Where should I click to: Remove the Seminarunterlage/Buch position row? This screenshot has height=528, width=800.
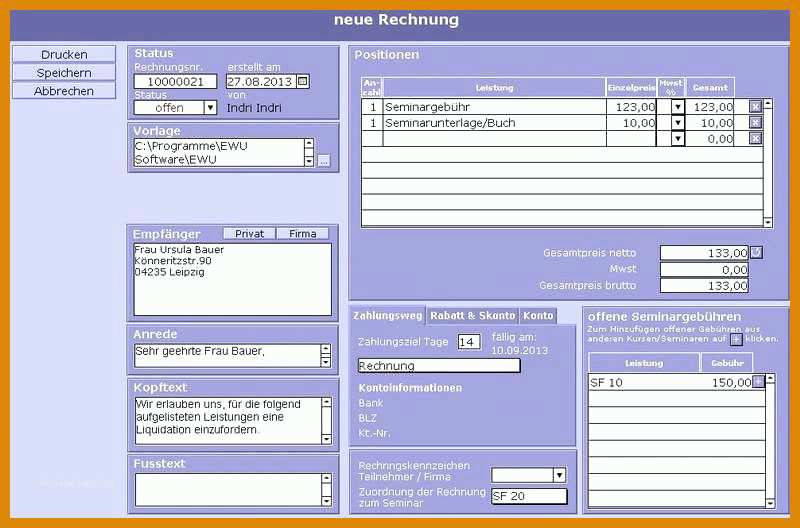point(755,122)
